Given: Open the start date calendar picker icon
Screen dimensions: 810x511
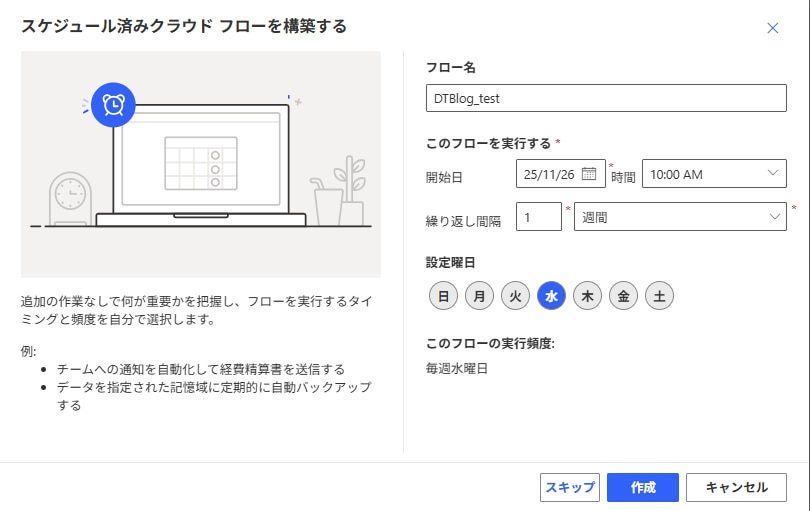Looking at the screenshot, I should tap(589, 173).
